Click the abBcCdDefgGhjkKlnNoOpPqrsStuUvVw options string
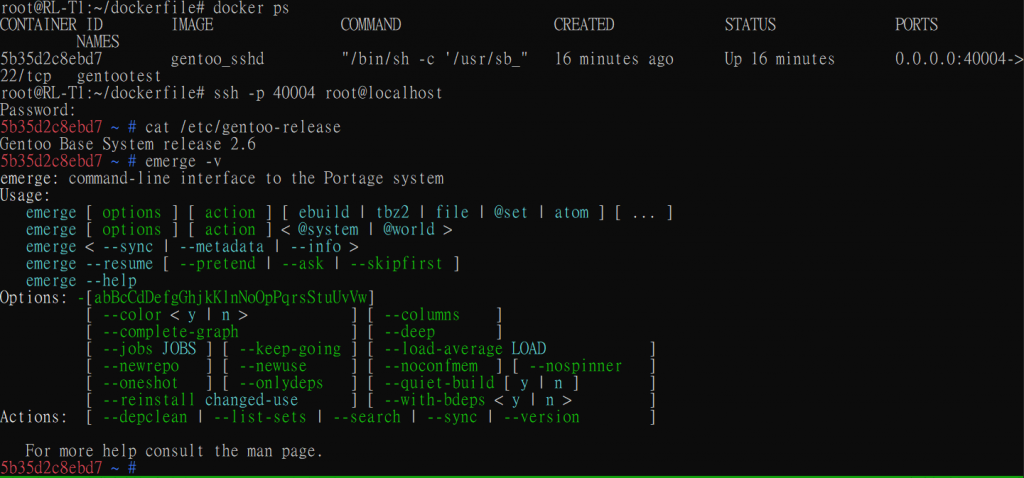1024x478 pixels. tap(231, 298)
